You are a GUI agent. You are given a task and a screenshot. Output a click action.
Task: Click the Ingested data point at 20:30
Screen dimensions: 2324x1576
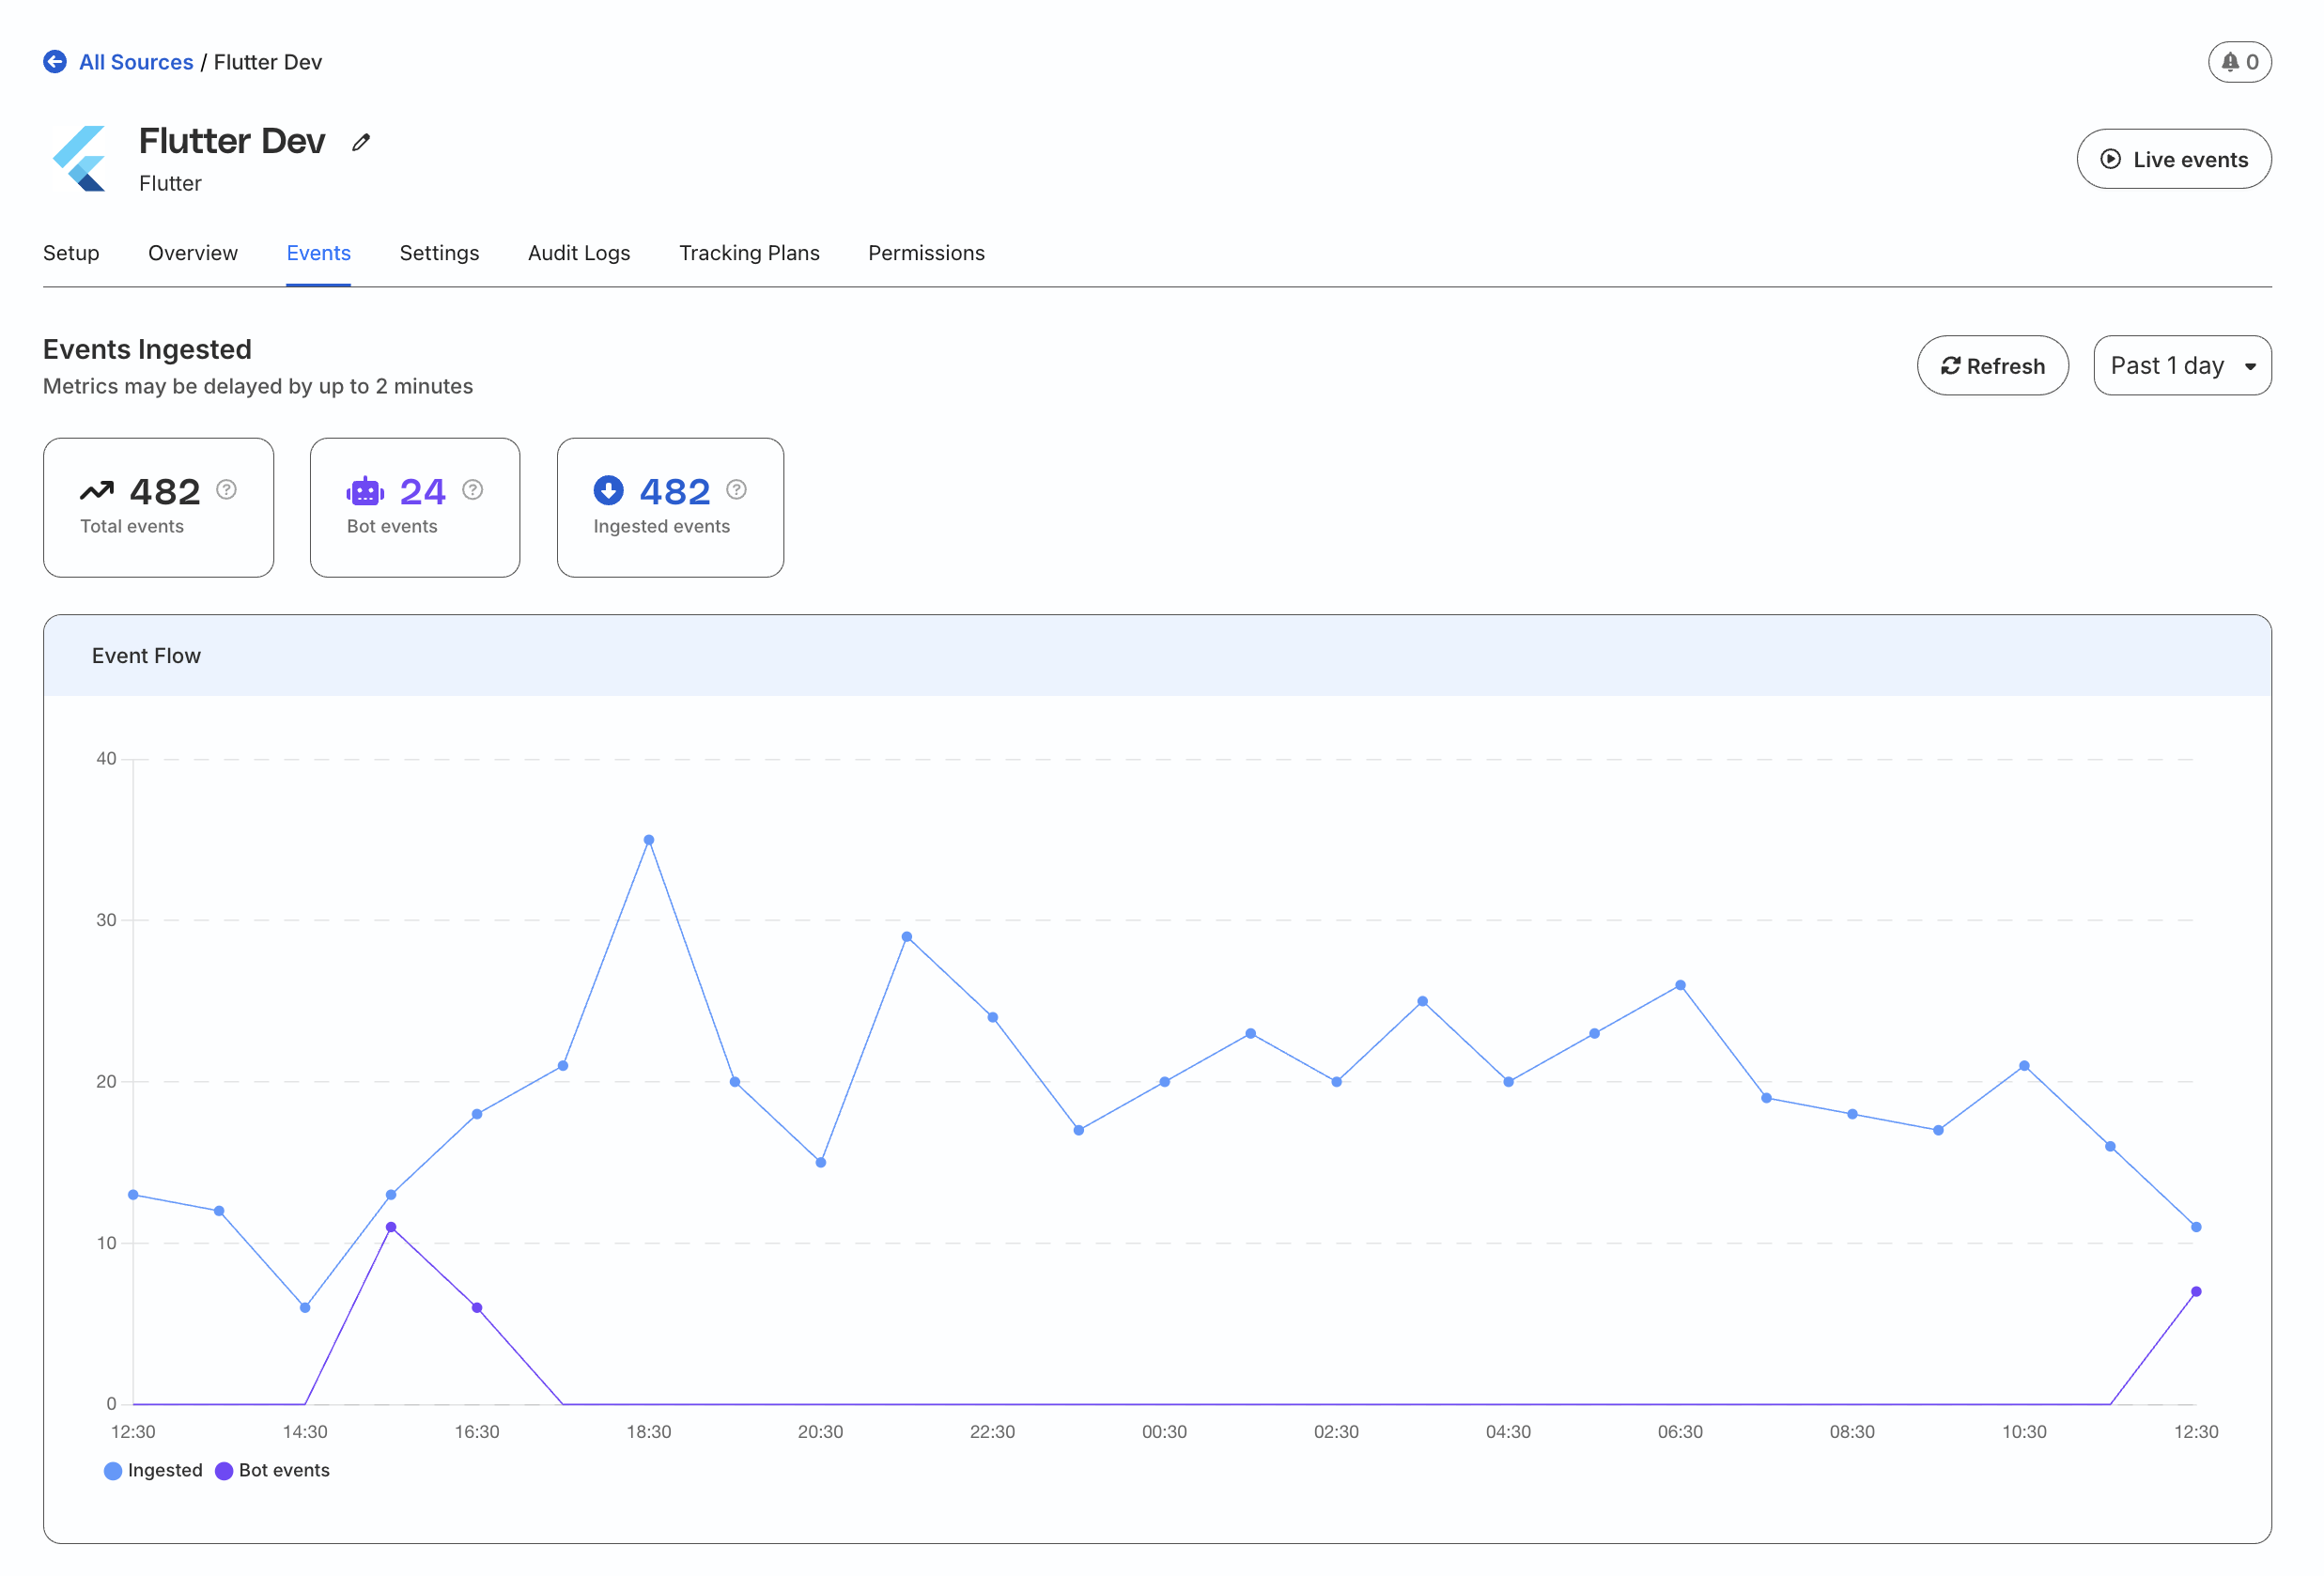821,1163
